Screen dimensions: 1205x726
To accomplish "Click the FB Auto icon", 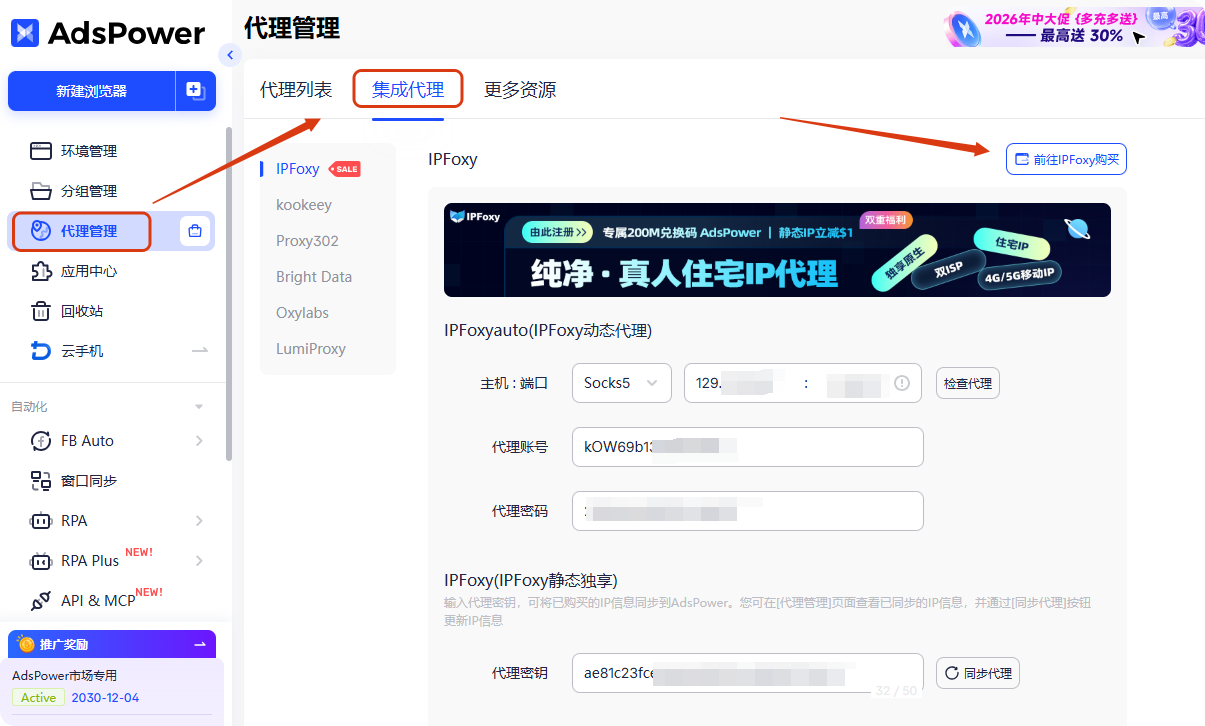I will [41, 441].
